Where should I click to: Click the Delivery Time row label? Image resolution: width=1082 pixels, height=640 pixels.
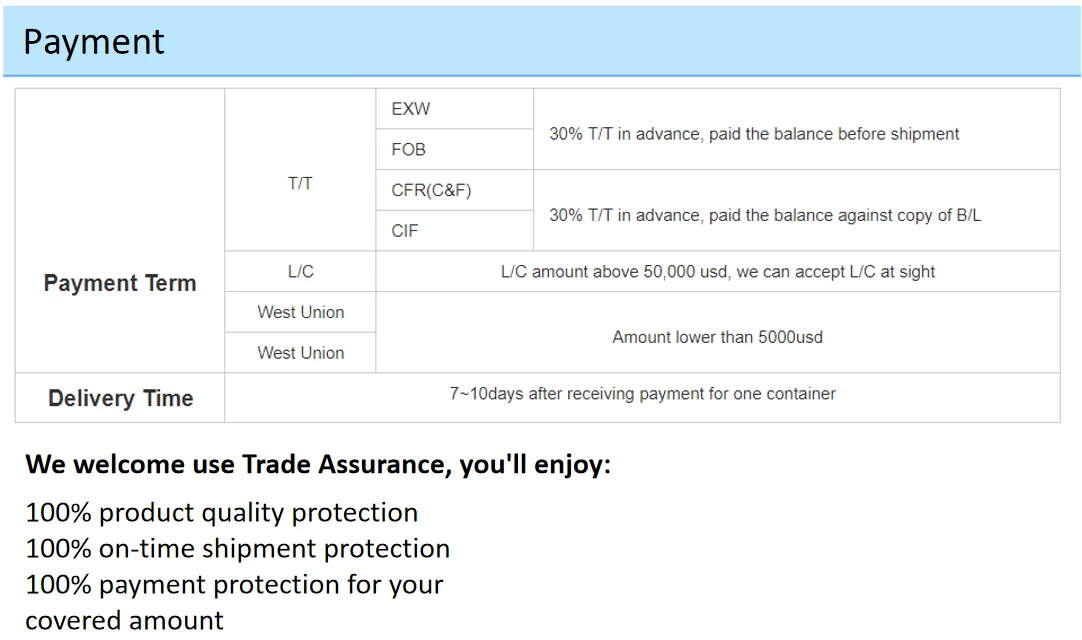120,398
